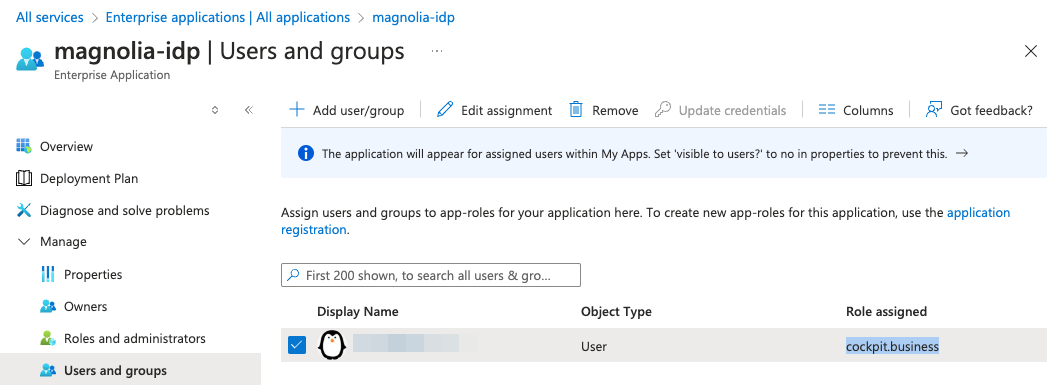Collapse the sidebar with double chevron
Image resolution: width=1059 pixels, height=392 pixels.
tap(249, 110)
